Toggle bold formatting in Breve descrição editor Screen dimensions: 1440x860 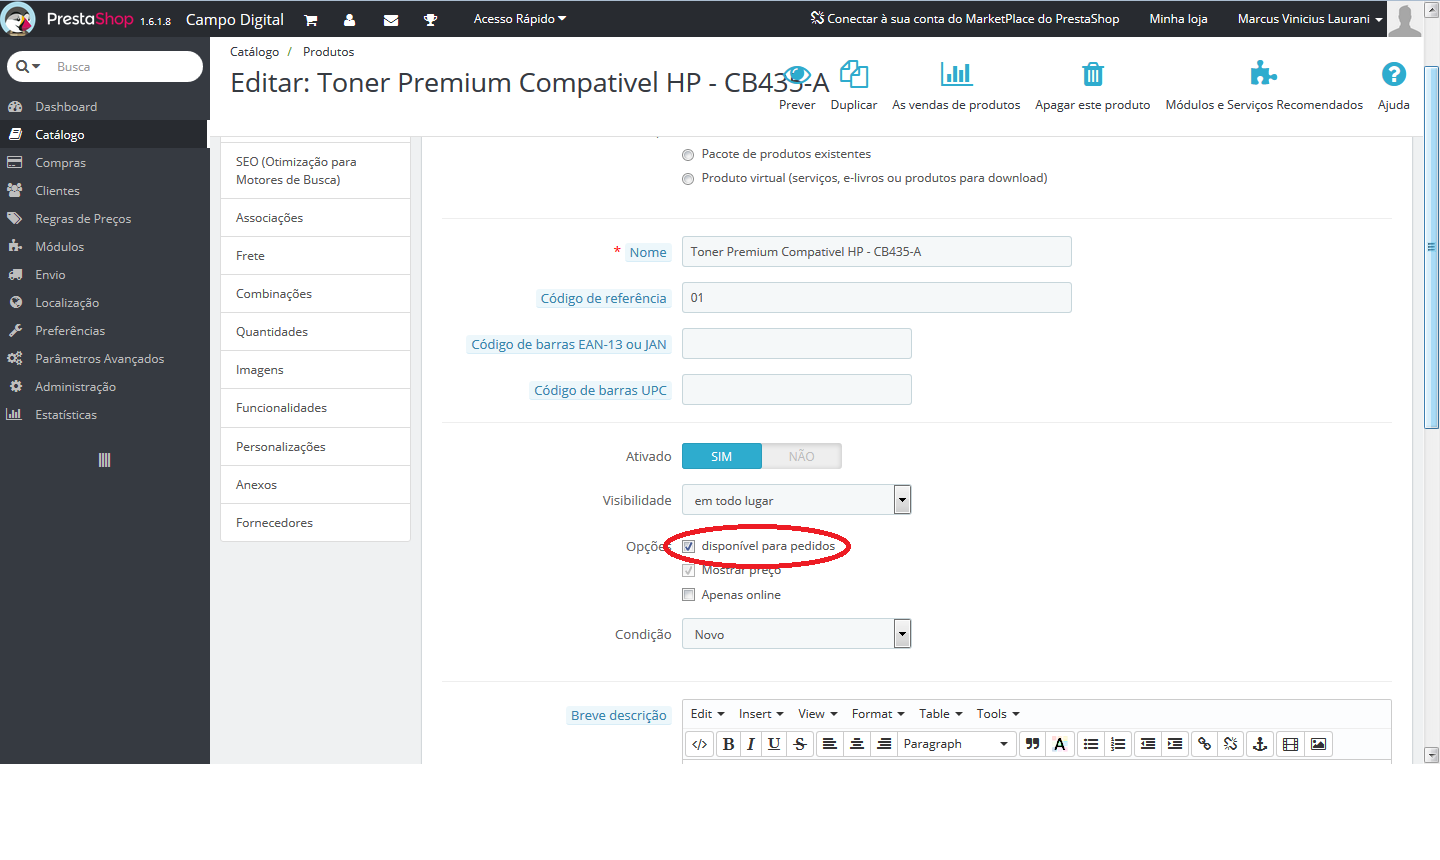pos(728,744)
